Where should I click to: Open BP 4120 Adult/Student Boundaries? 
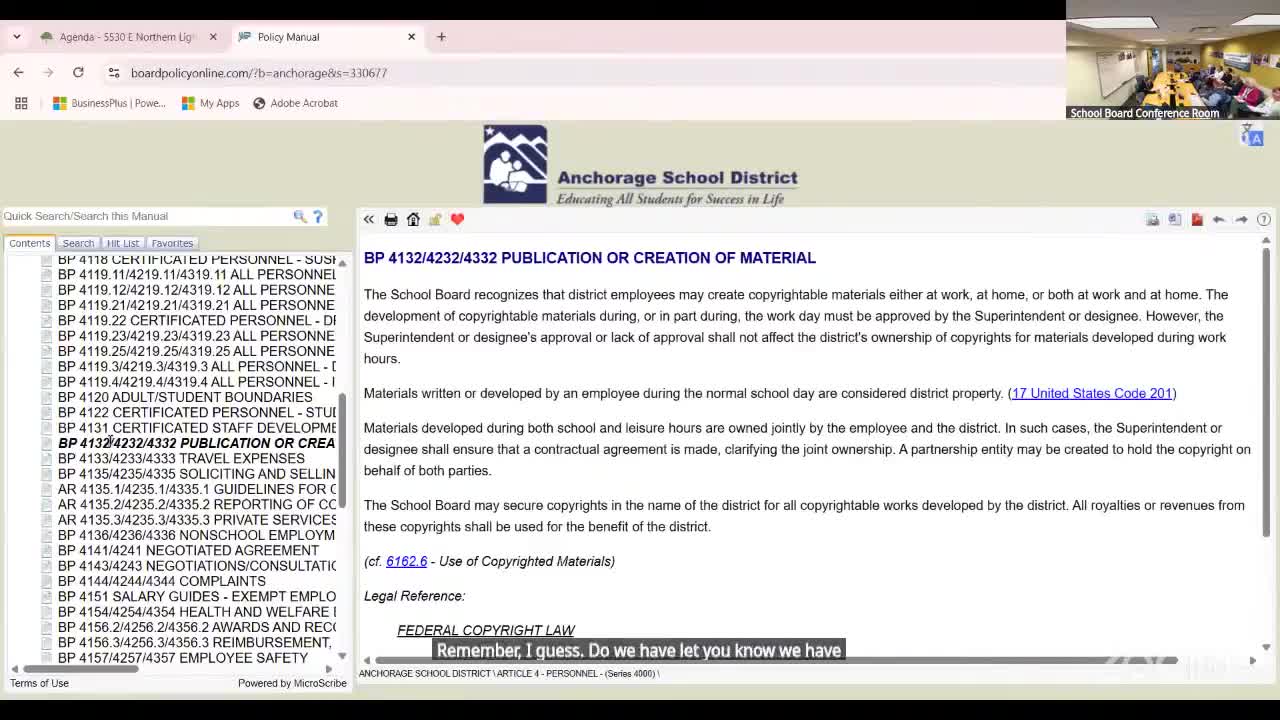coord(185,397)
